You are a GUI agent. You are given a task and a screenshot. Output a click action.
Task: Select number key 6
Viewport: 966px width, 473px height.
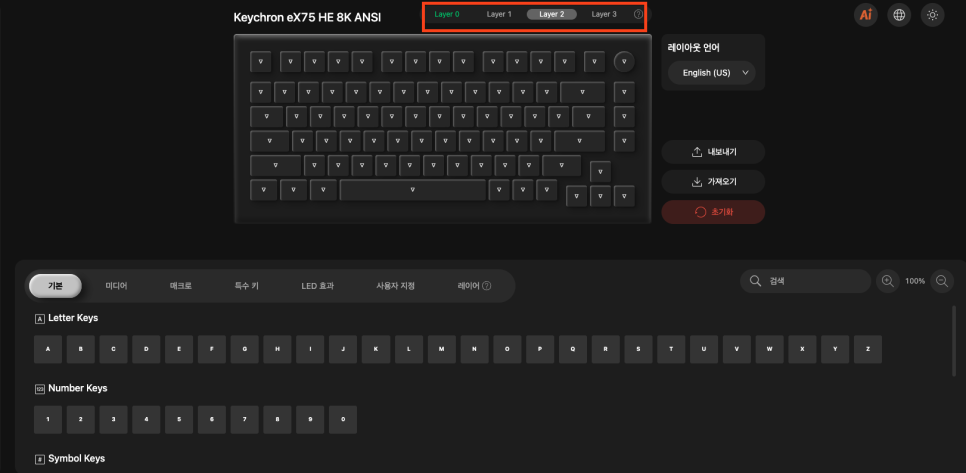(212, 419)
